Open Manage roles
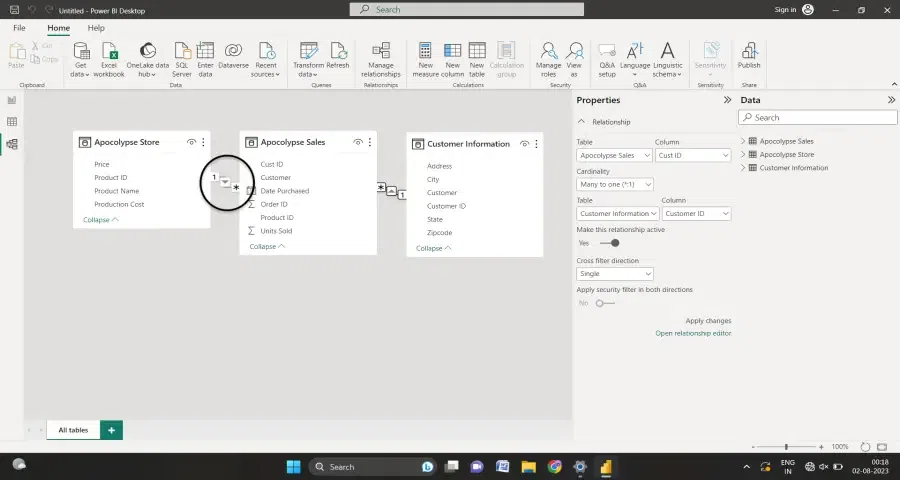 (548, 59)
